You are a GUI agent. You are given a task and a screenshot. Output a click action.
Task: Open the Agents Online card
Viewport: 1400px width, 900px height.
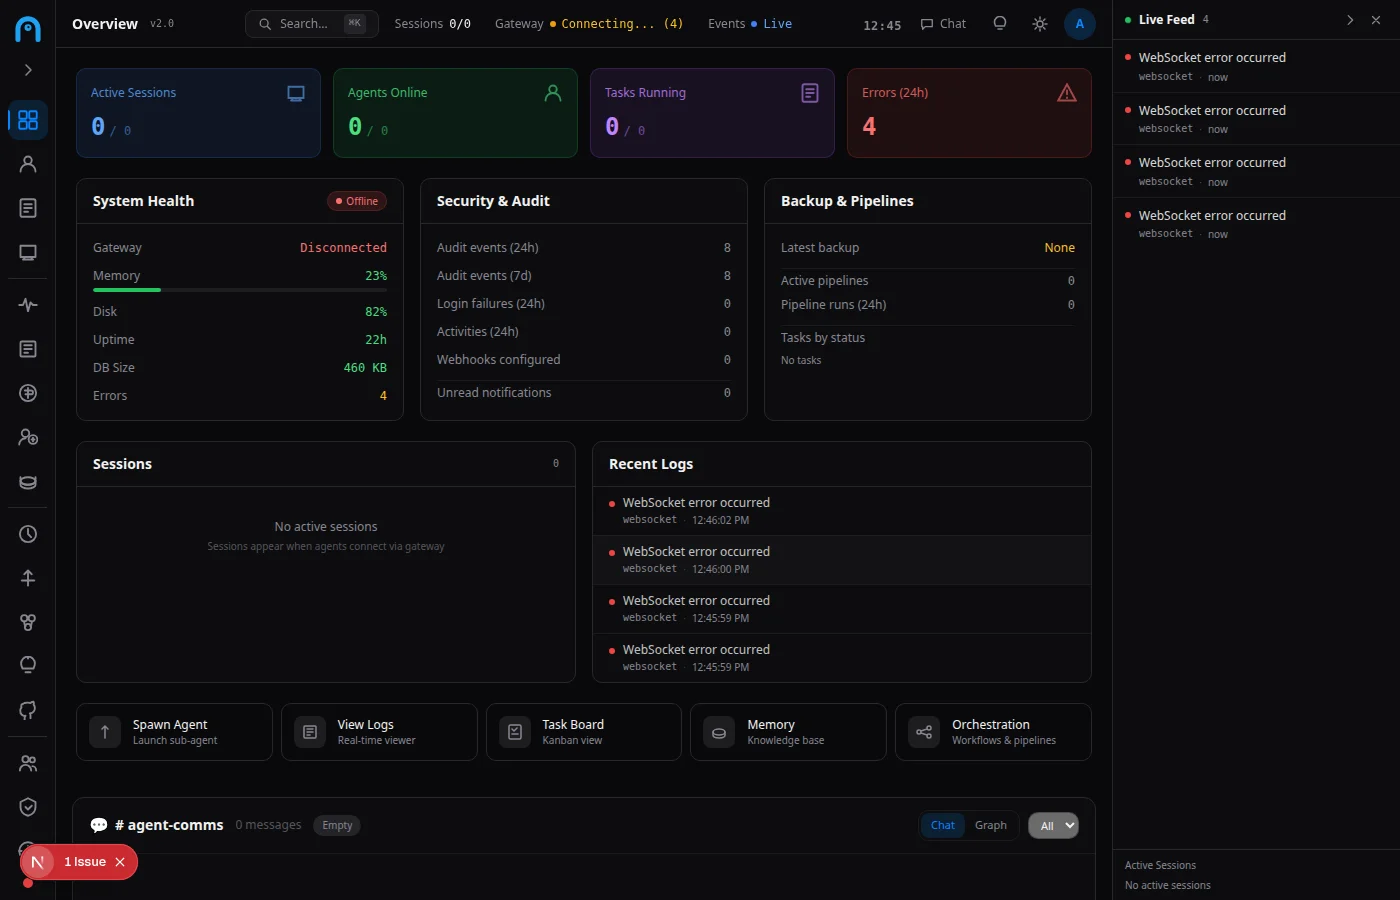455,113
